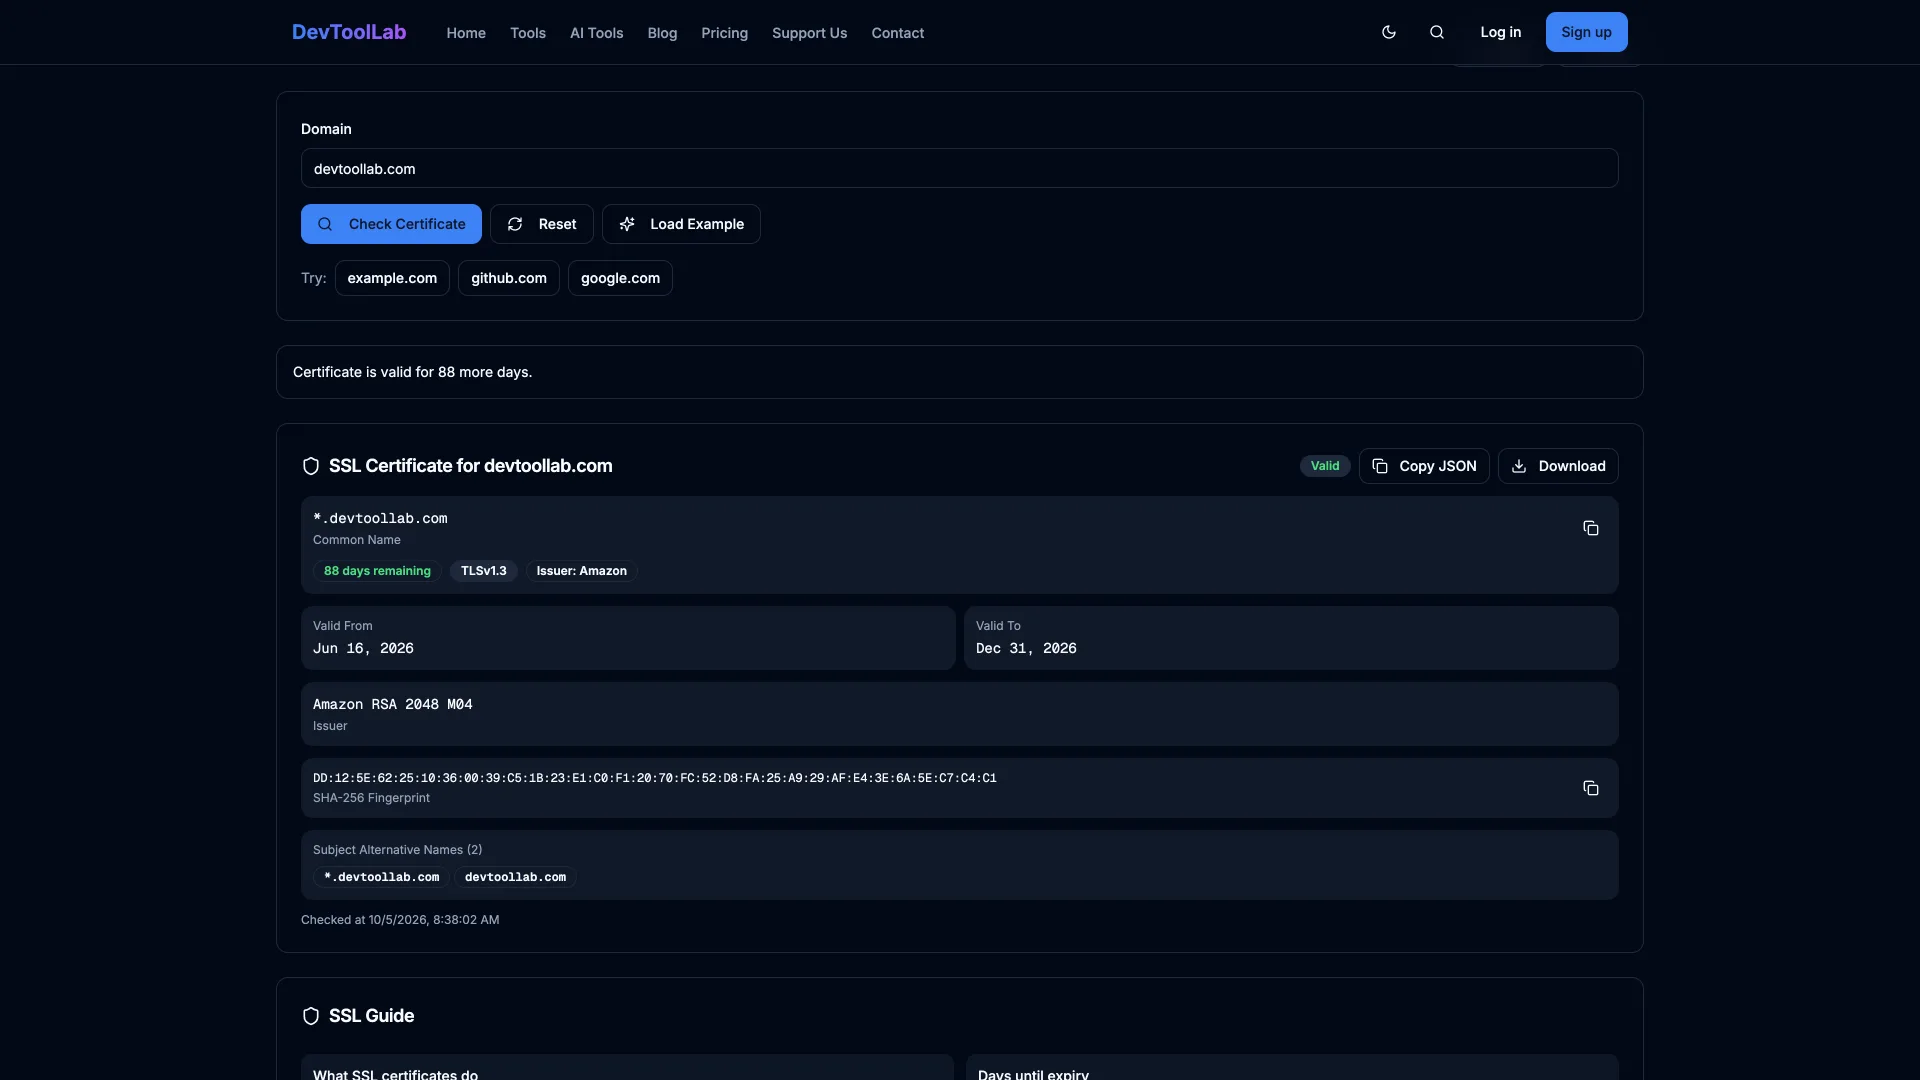Click the TLSv1.3 badge
The image size is (1920, 1080).
click(484, 571)
